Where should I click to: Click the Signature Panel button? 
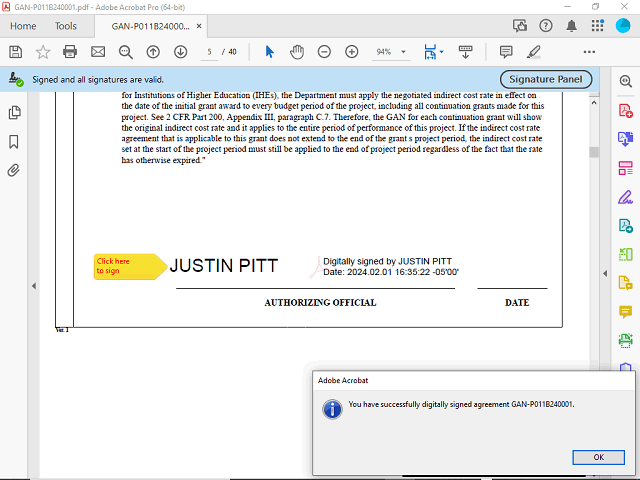[546, 79]
